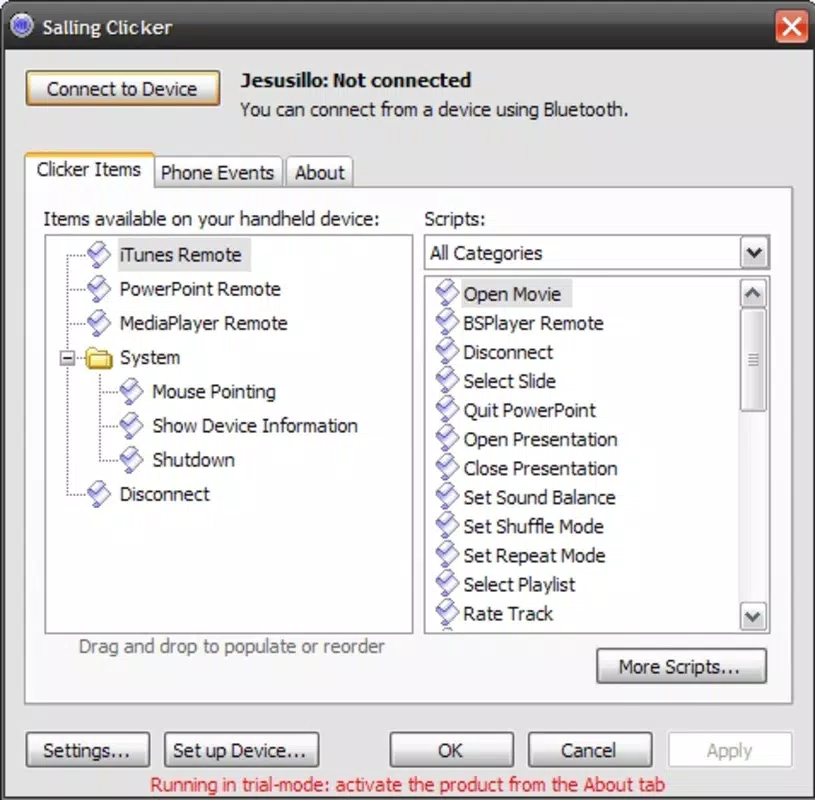This screenshot has height=800, width=815.
Task: Click the Set up Device button
Action: coord(241,750)
